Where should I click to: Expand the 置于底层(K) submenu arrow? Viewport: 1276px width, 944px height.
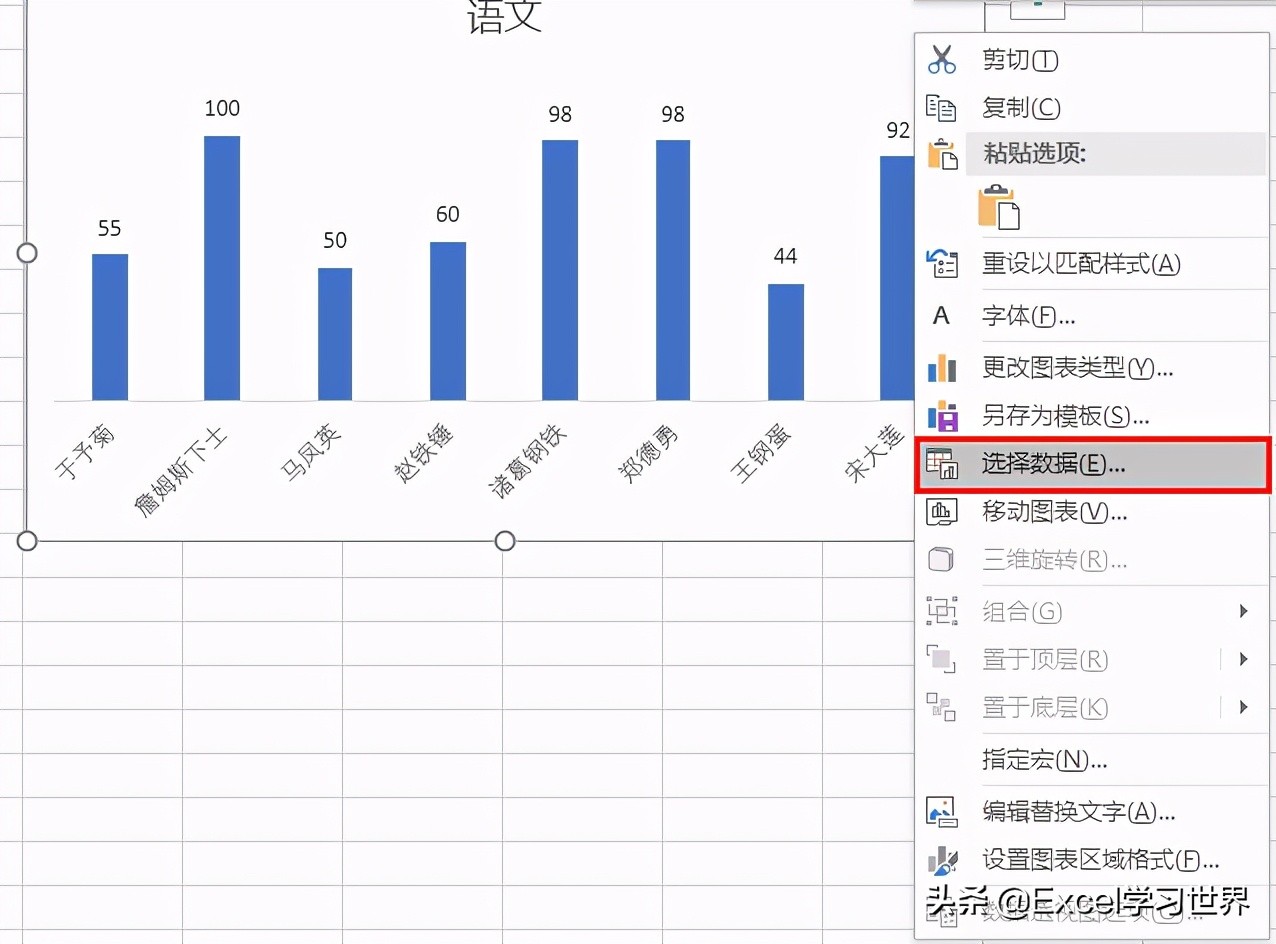1243,707
